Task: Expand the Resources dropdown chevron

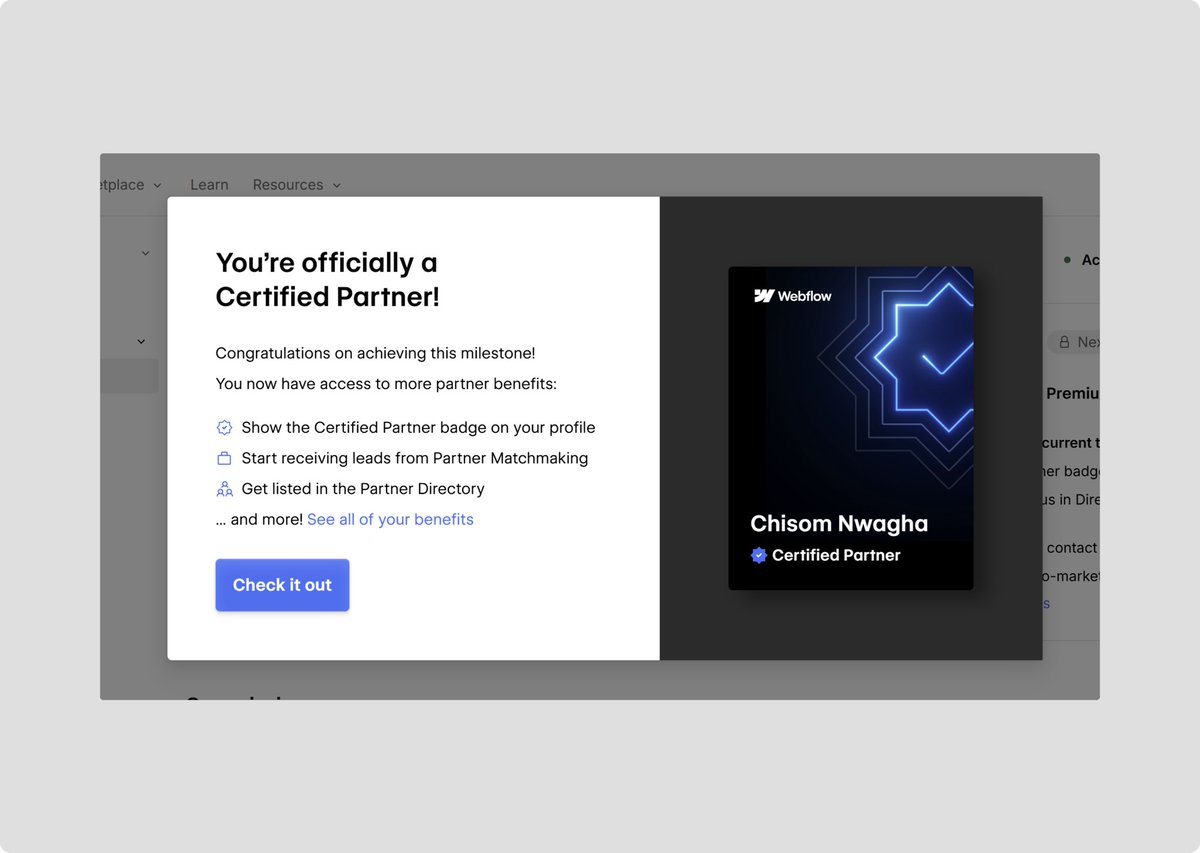Action: (336, 185)
